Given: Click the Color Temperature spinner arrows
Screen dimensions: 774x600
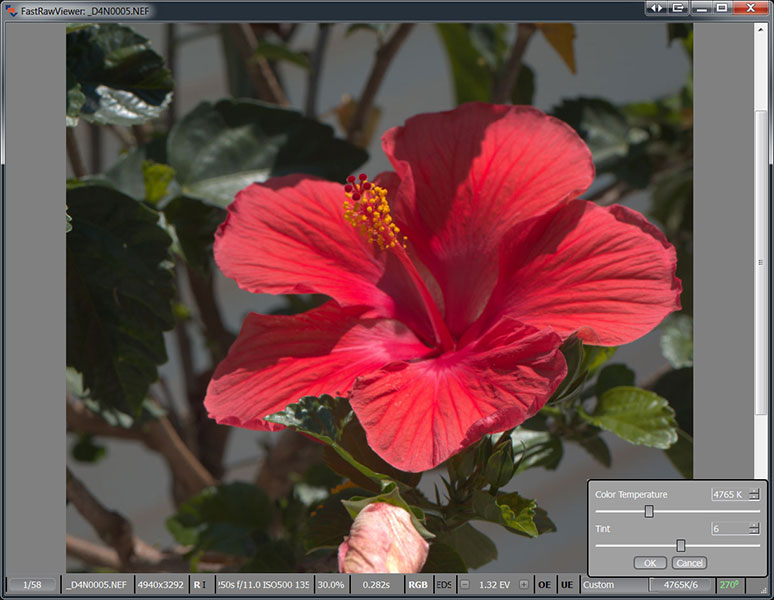Looking at the screenshot, I should coord(754,494).
